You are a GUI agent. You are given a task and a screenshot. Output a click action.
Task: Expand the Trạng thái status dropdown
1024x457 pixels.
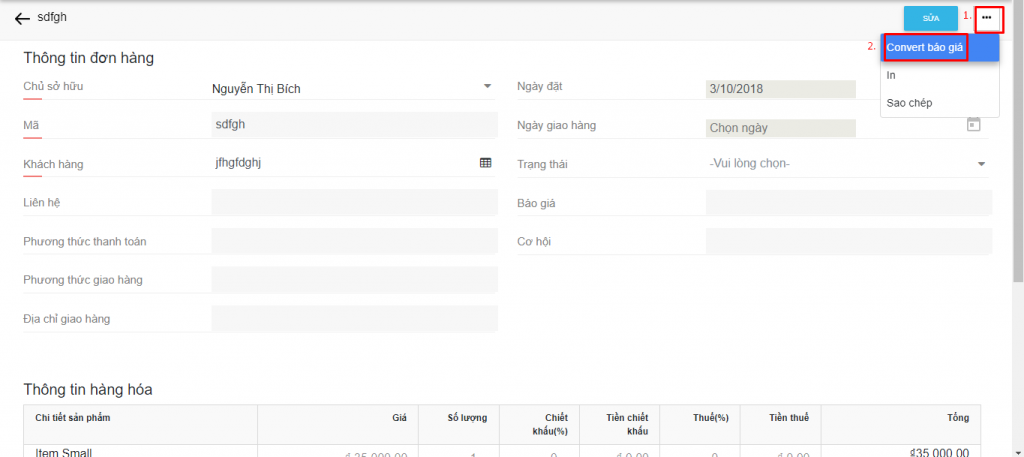pos(981,163)
